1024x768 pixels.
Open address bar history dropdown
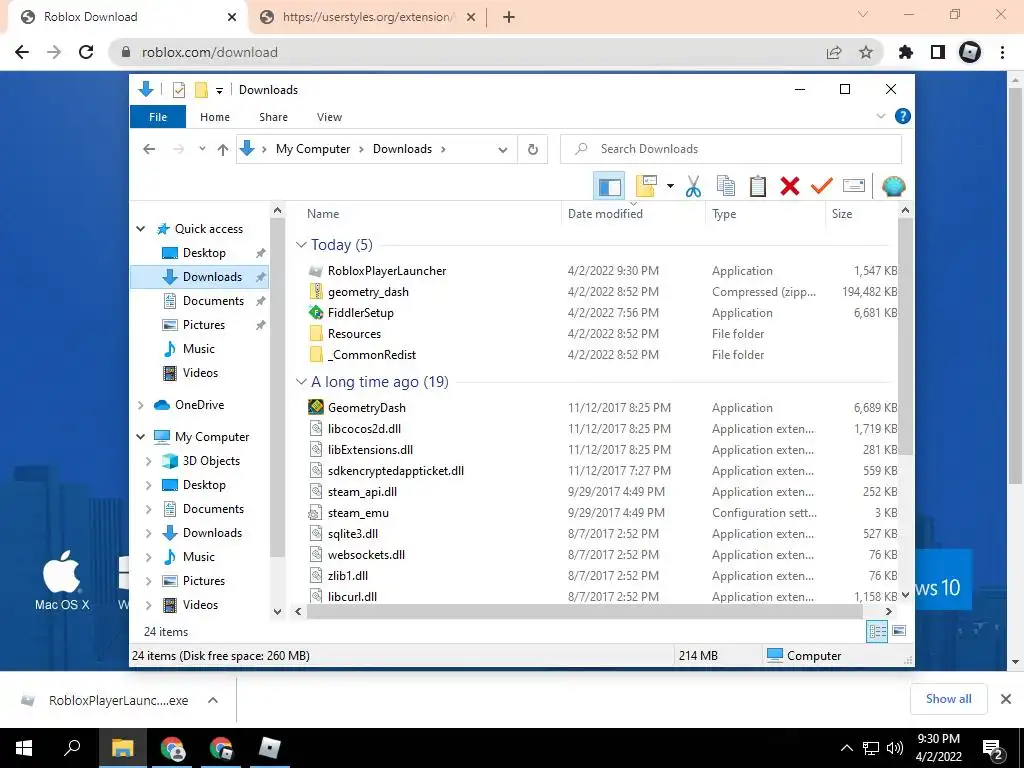(x=503, y=150)
